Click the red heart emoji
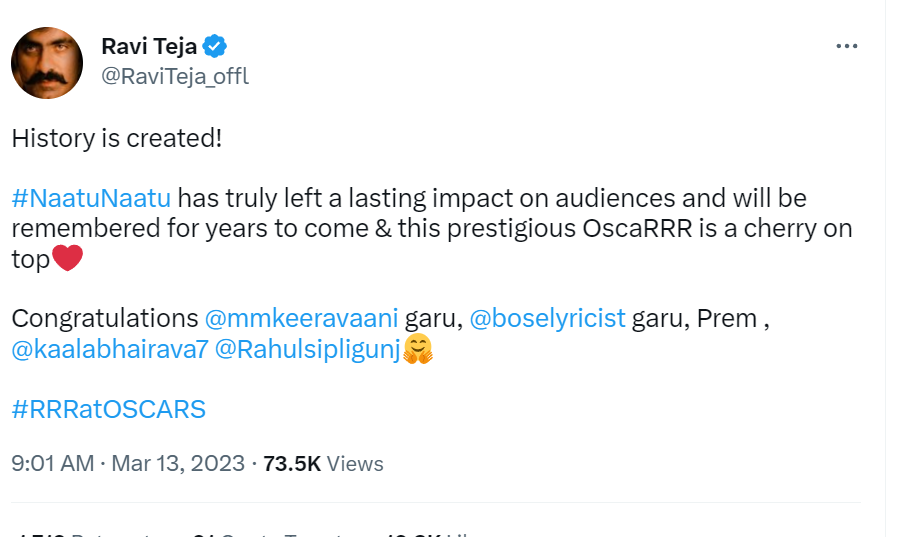The height and width of the screenshot is (537, 907). [66, 259]
